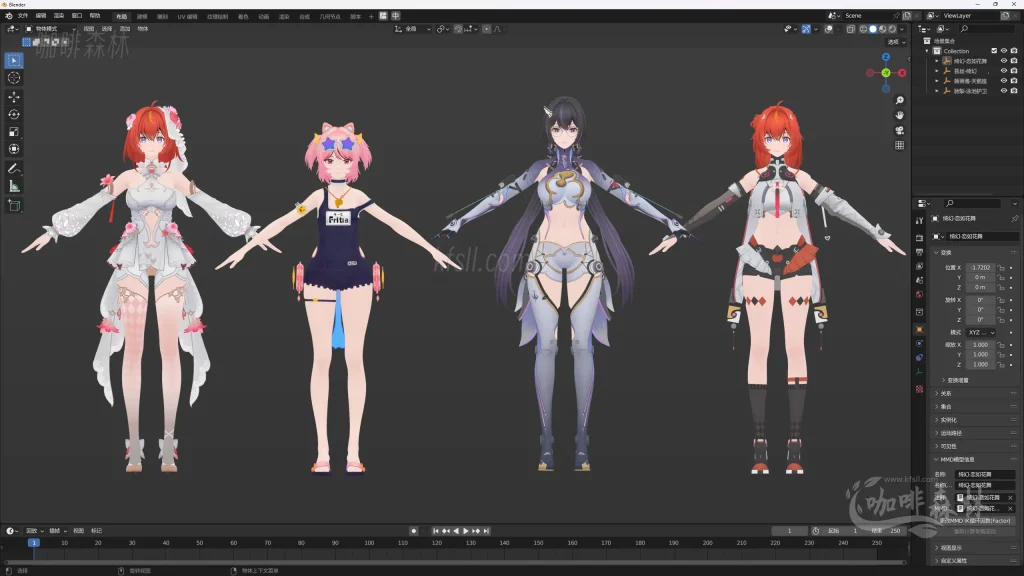Switch viewport shading to Rendered
The width and height of the screenshot is (1024, 576).
click(x=892, y=29)
